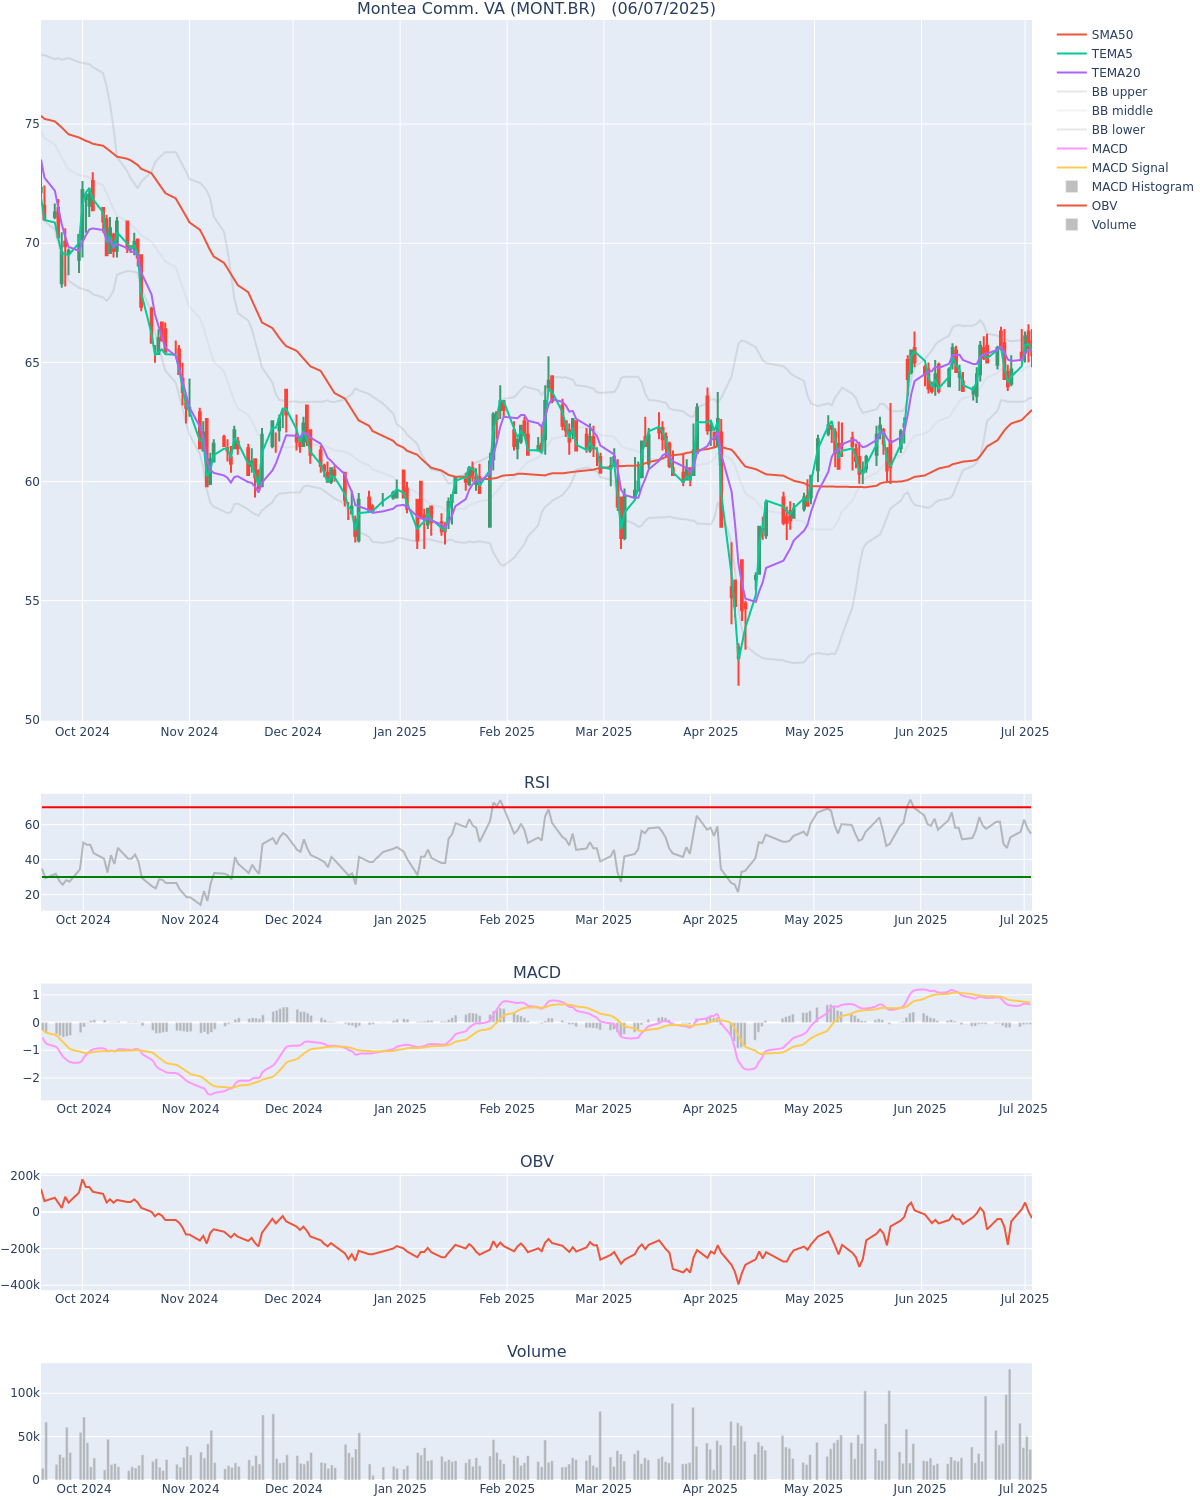Click the Volume subplot title
The height and width of the screenshot is (1500, 1200).
(537, 1352)
